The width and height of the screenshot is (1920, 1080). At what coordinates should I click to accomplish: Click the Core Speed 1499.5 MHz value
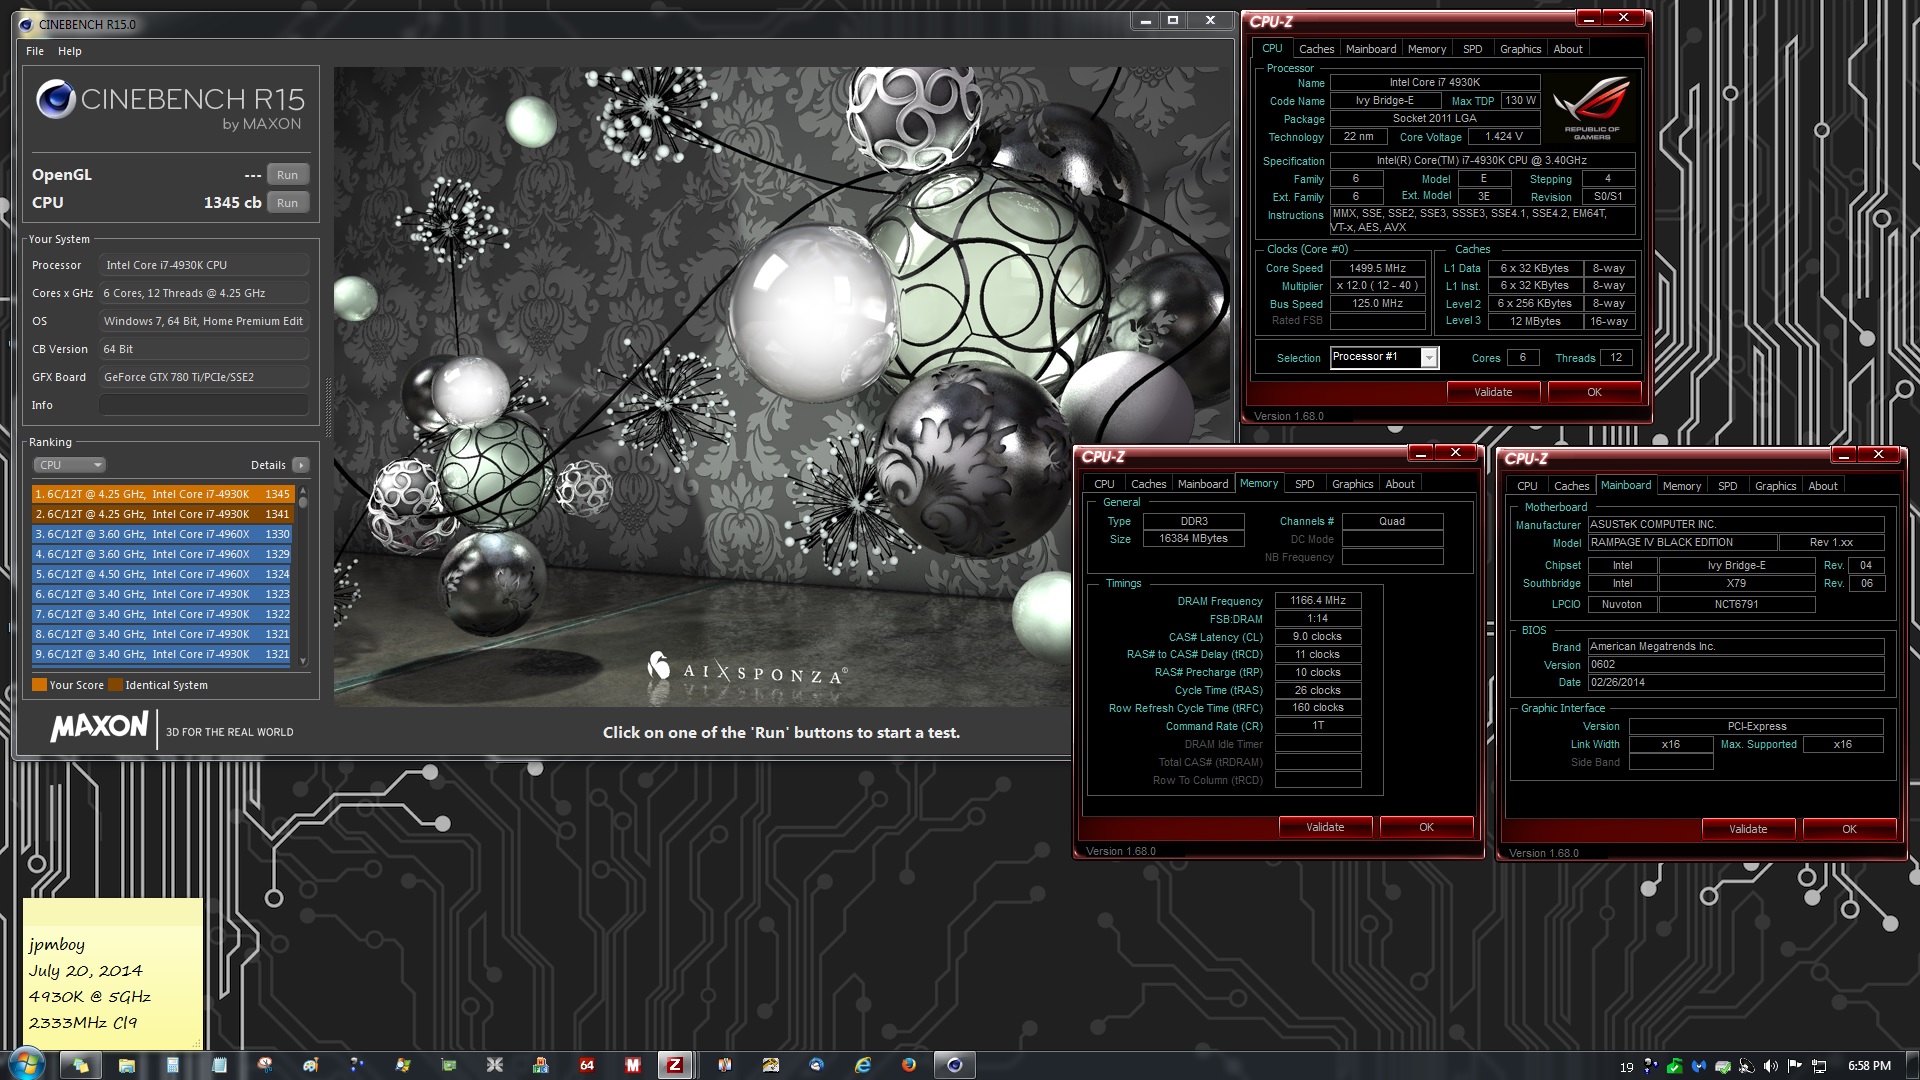pos(1377,268)
